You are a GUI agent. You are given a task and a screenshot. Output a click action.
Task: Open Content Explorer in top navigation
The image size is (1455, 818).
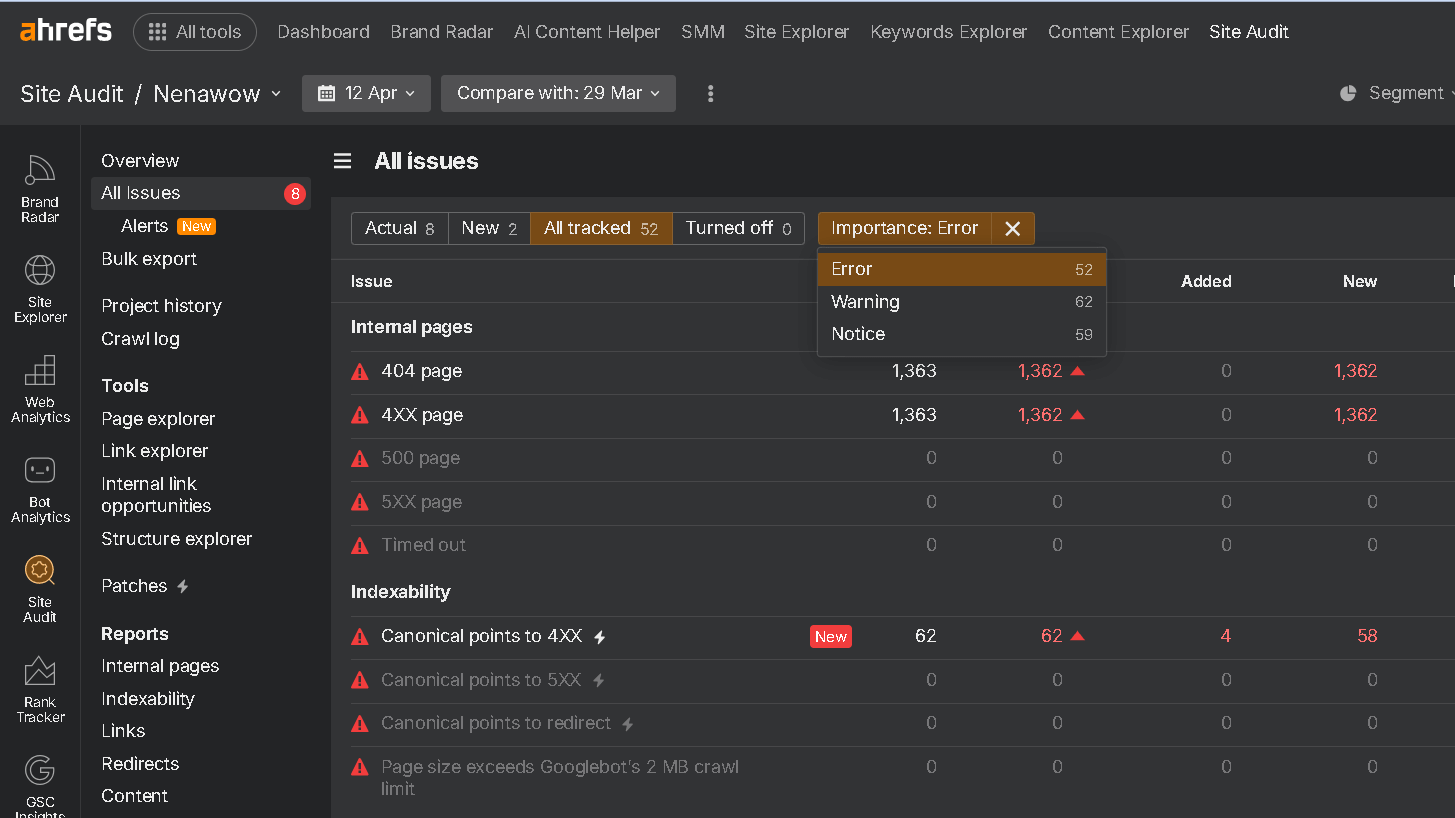pyautogui.click(x=1118, y=32)
